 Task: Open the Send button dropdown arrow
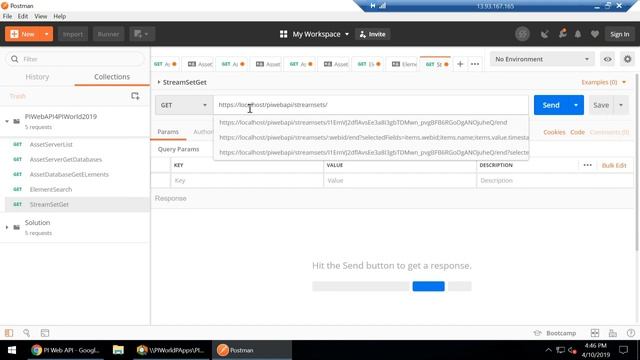coord(576,105)
